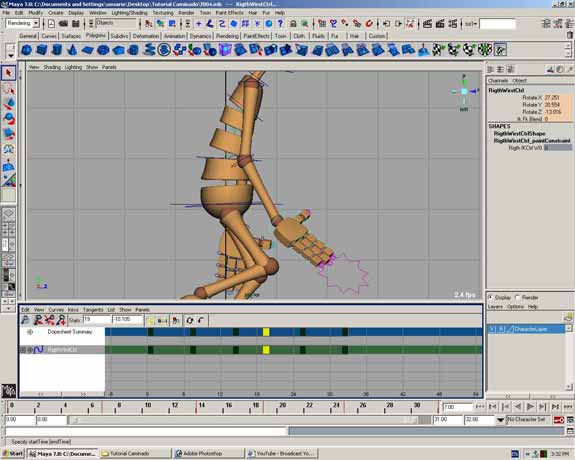Activate the Rotate tool in toolbox

(x=9, y=118)
